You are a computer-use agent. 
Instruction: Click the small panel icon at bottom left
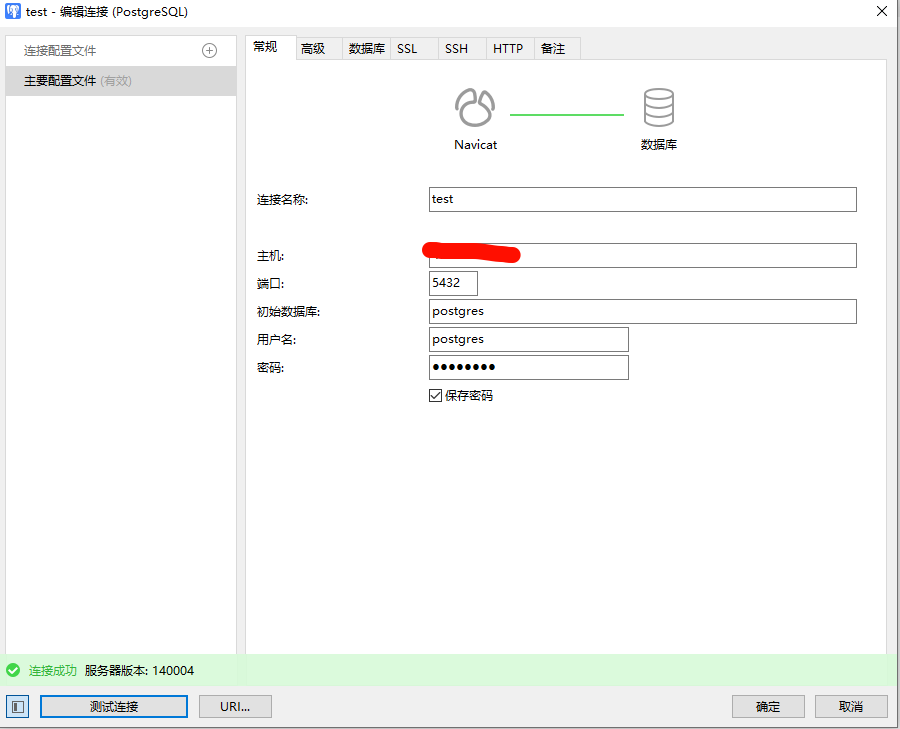(17, 706)
